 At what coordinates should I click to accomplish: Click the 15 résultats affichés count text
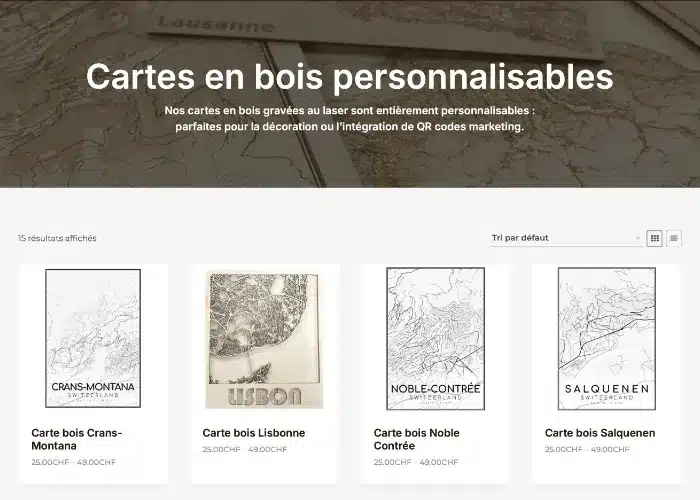pos(57,238)
